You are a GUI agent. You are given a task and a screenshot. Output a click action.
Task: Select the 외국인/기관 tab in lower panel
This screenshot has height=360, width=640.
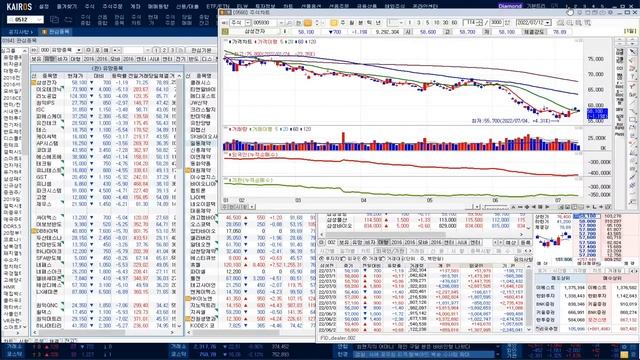(x=390, y=251)
